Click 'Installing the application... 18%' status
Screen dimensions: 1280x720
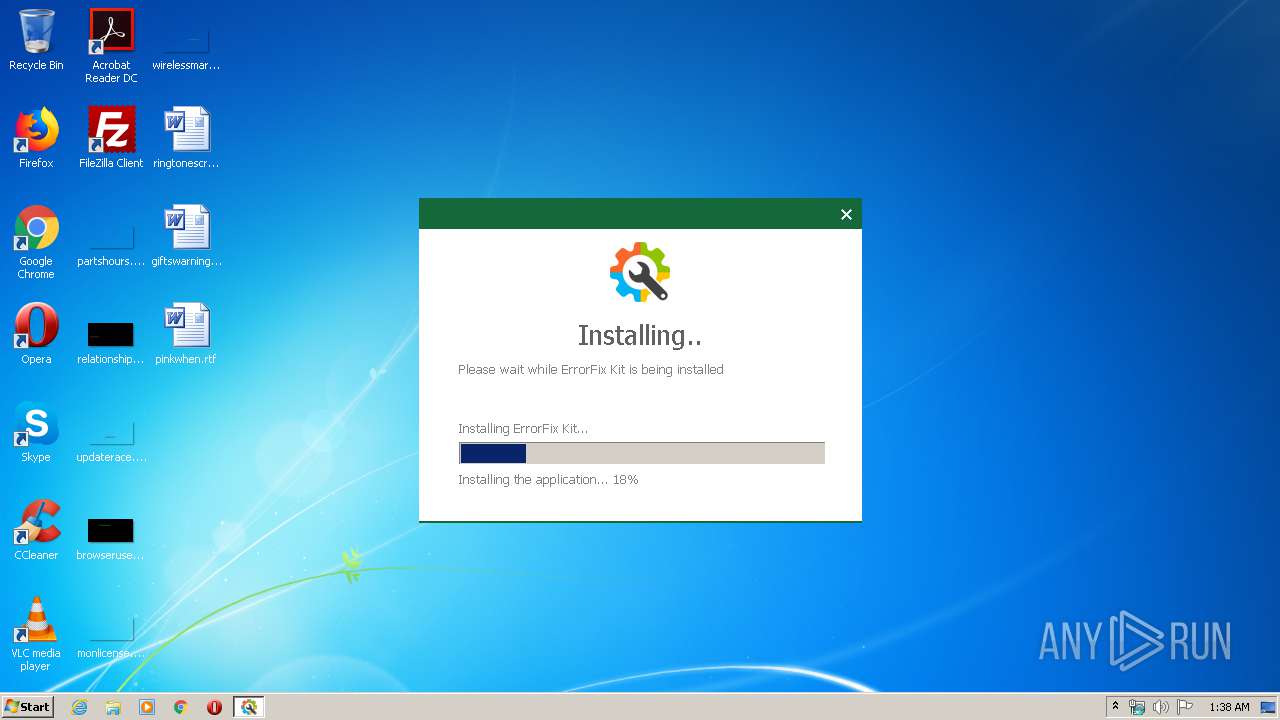pos(548,479)
